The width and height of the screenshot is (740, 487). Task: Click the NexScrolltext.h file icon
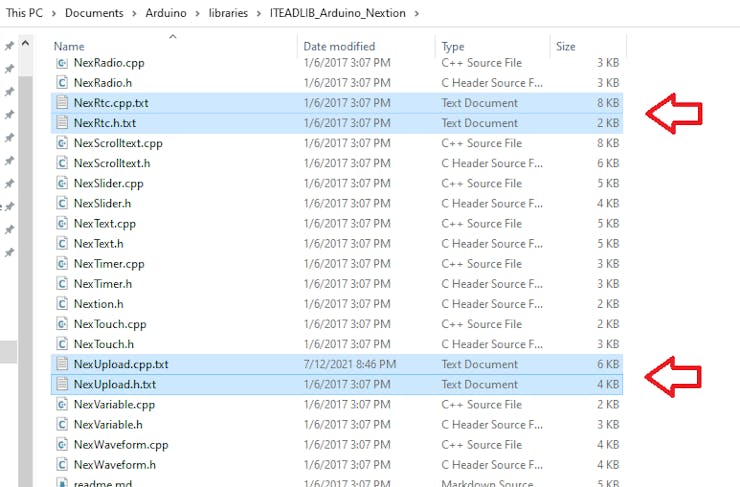click(62, 163)
